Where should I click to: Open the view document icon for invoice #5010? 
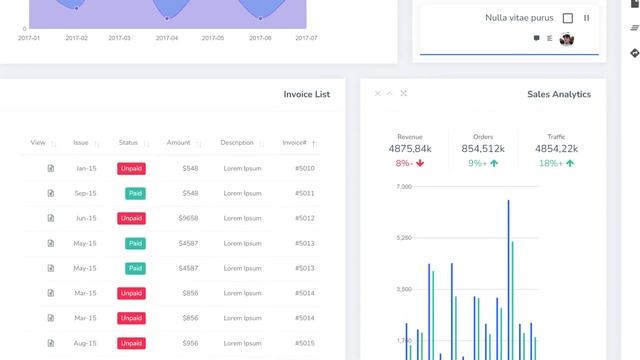coord(51,168)
